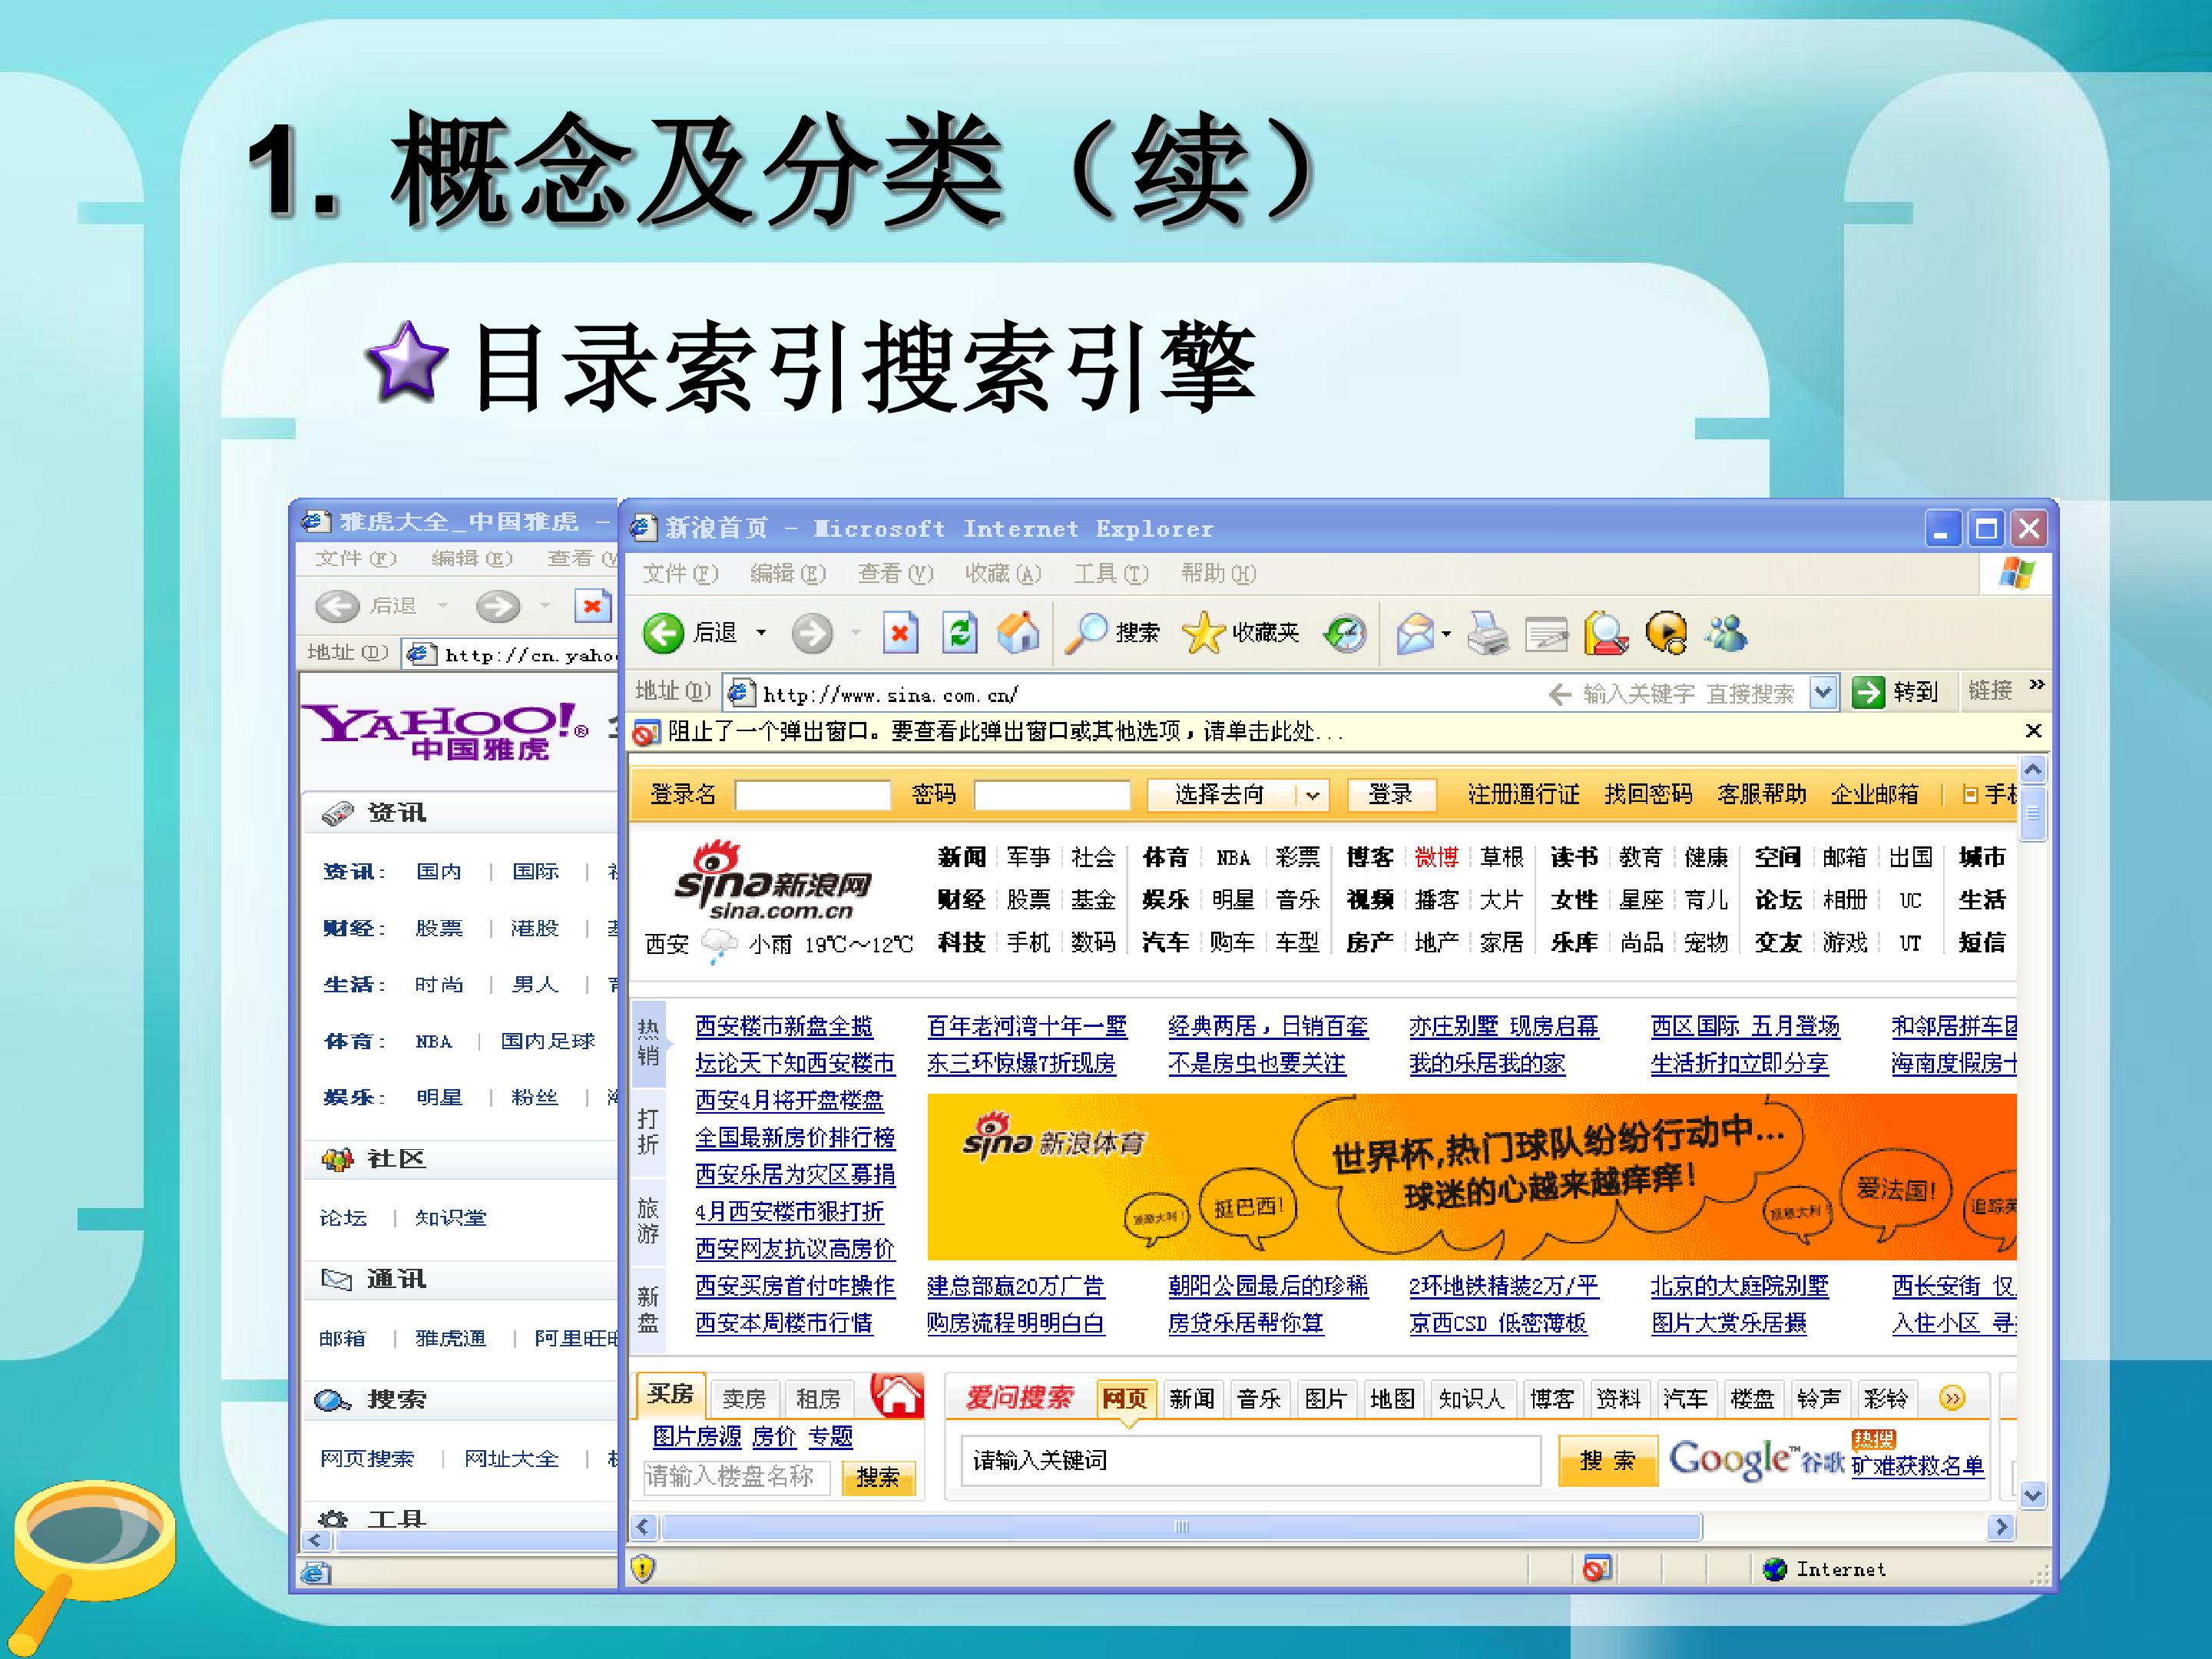Screen dimensions: 2212x1659
Task: Select the 新闻 tab in 爱问搜索
Action: pos(1191,1399)
